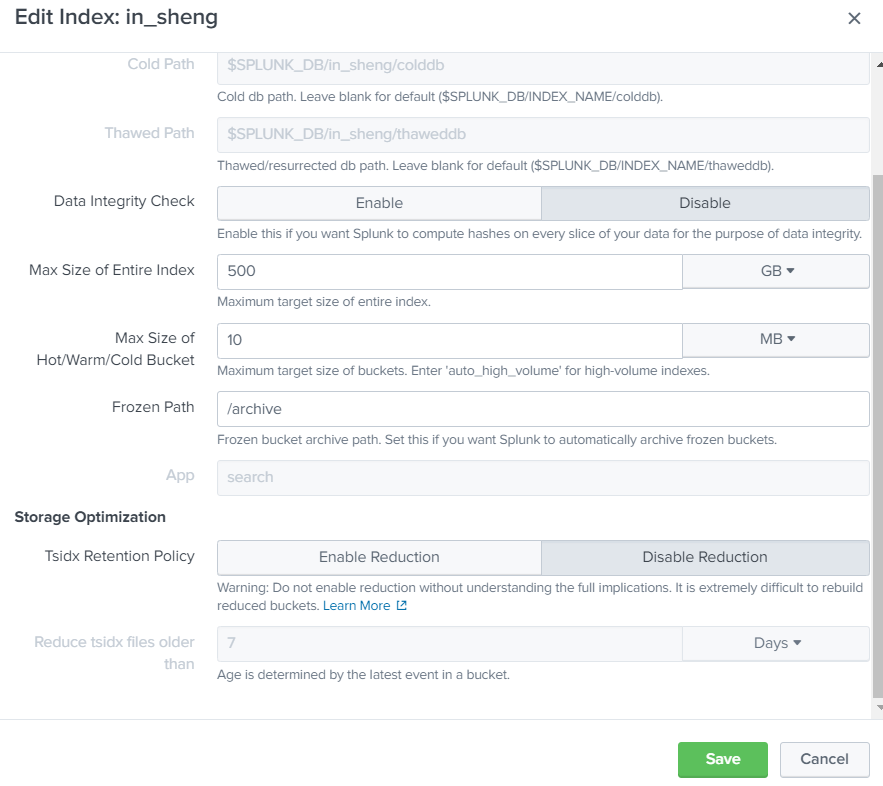Enable the Data Integrity Check
The height and width of the screenshot is (786, 883).
click(379, 202)
